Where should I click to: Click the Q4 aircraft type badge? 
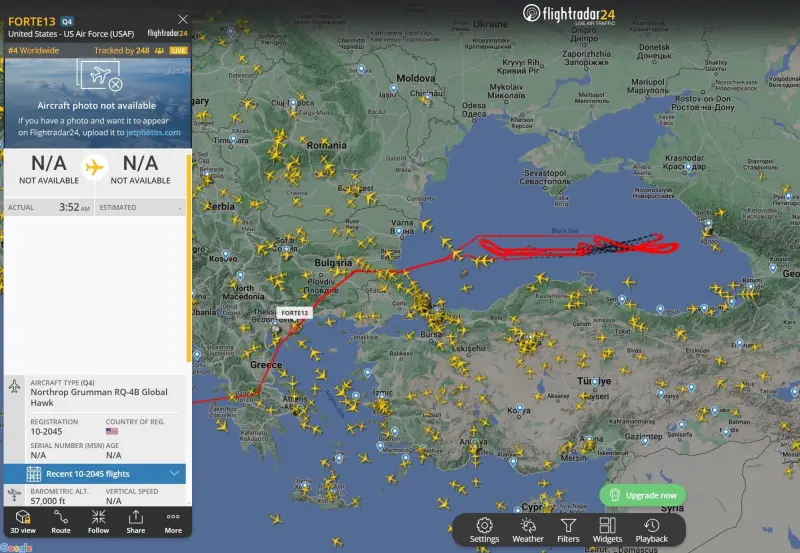pyautogui.click(x=67, y=21)
